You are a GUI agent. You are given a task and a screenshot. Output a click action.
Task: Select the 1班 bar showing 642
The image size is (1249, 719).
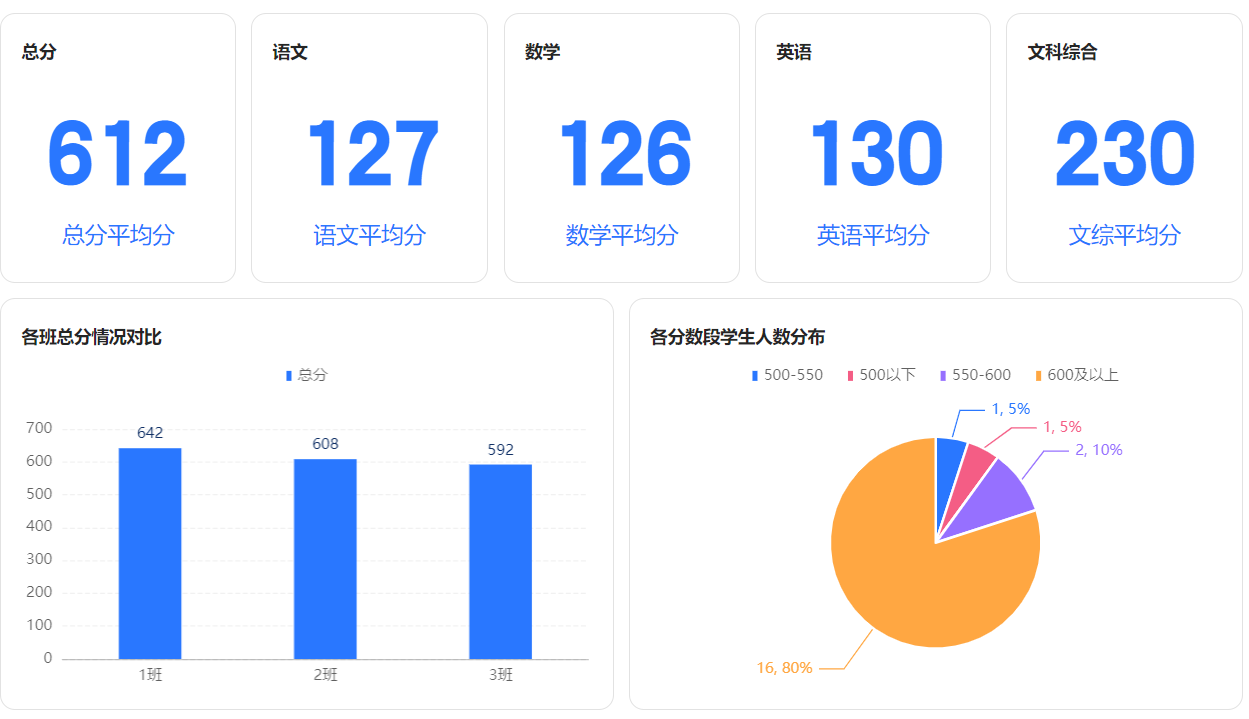coord(150,553)
